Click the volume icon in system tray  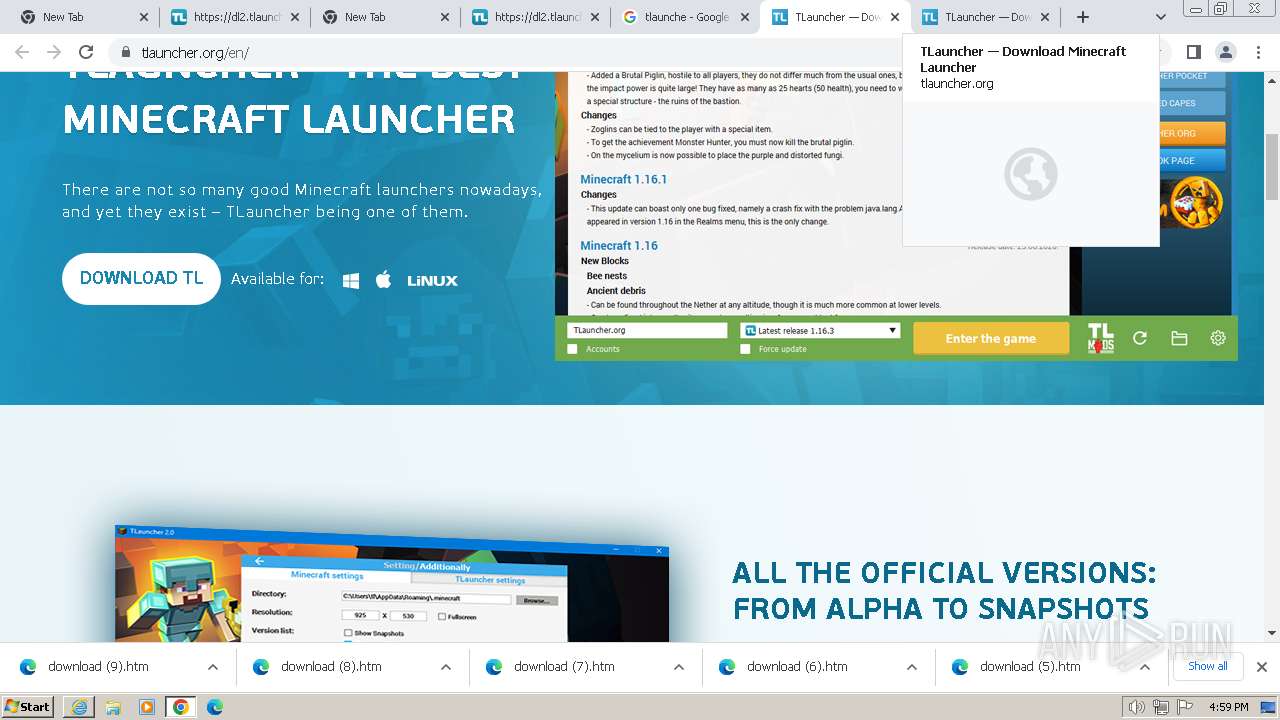(x=1137, y=707)
